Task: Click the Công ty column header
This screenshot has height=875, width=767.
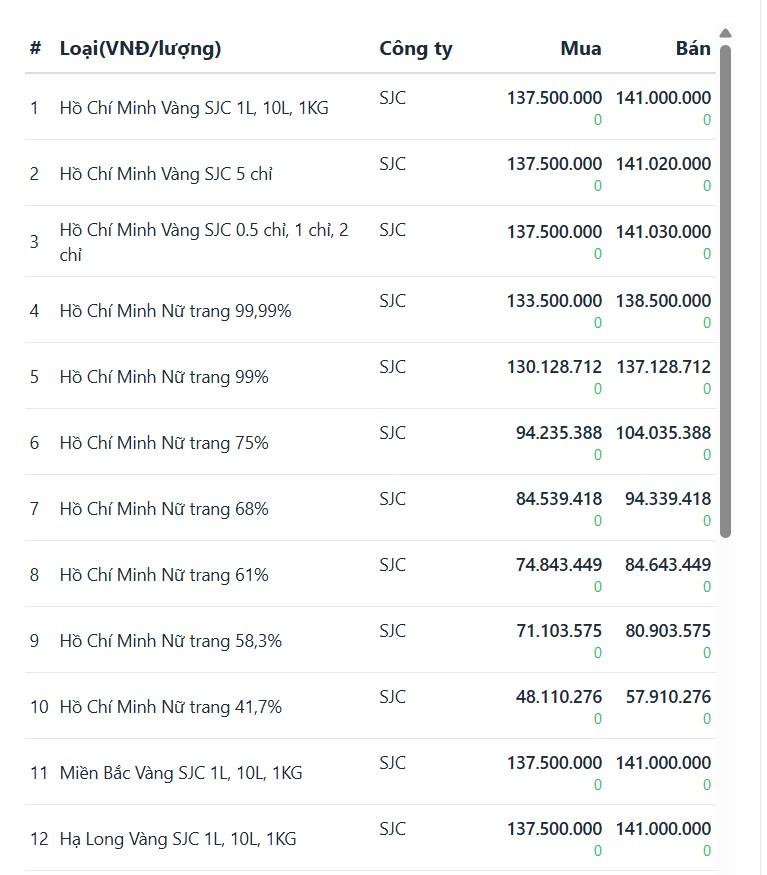Action: tap(416, 49)
